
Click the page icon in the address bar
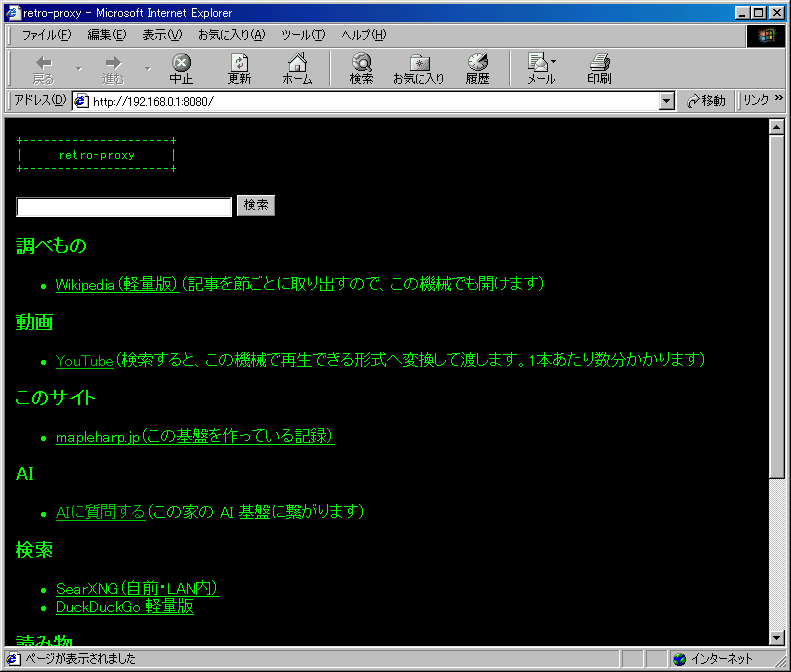81,101
